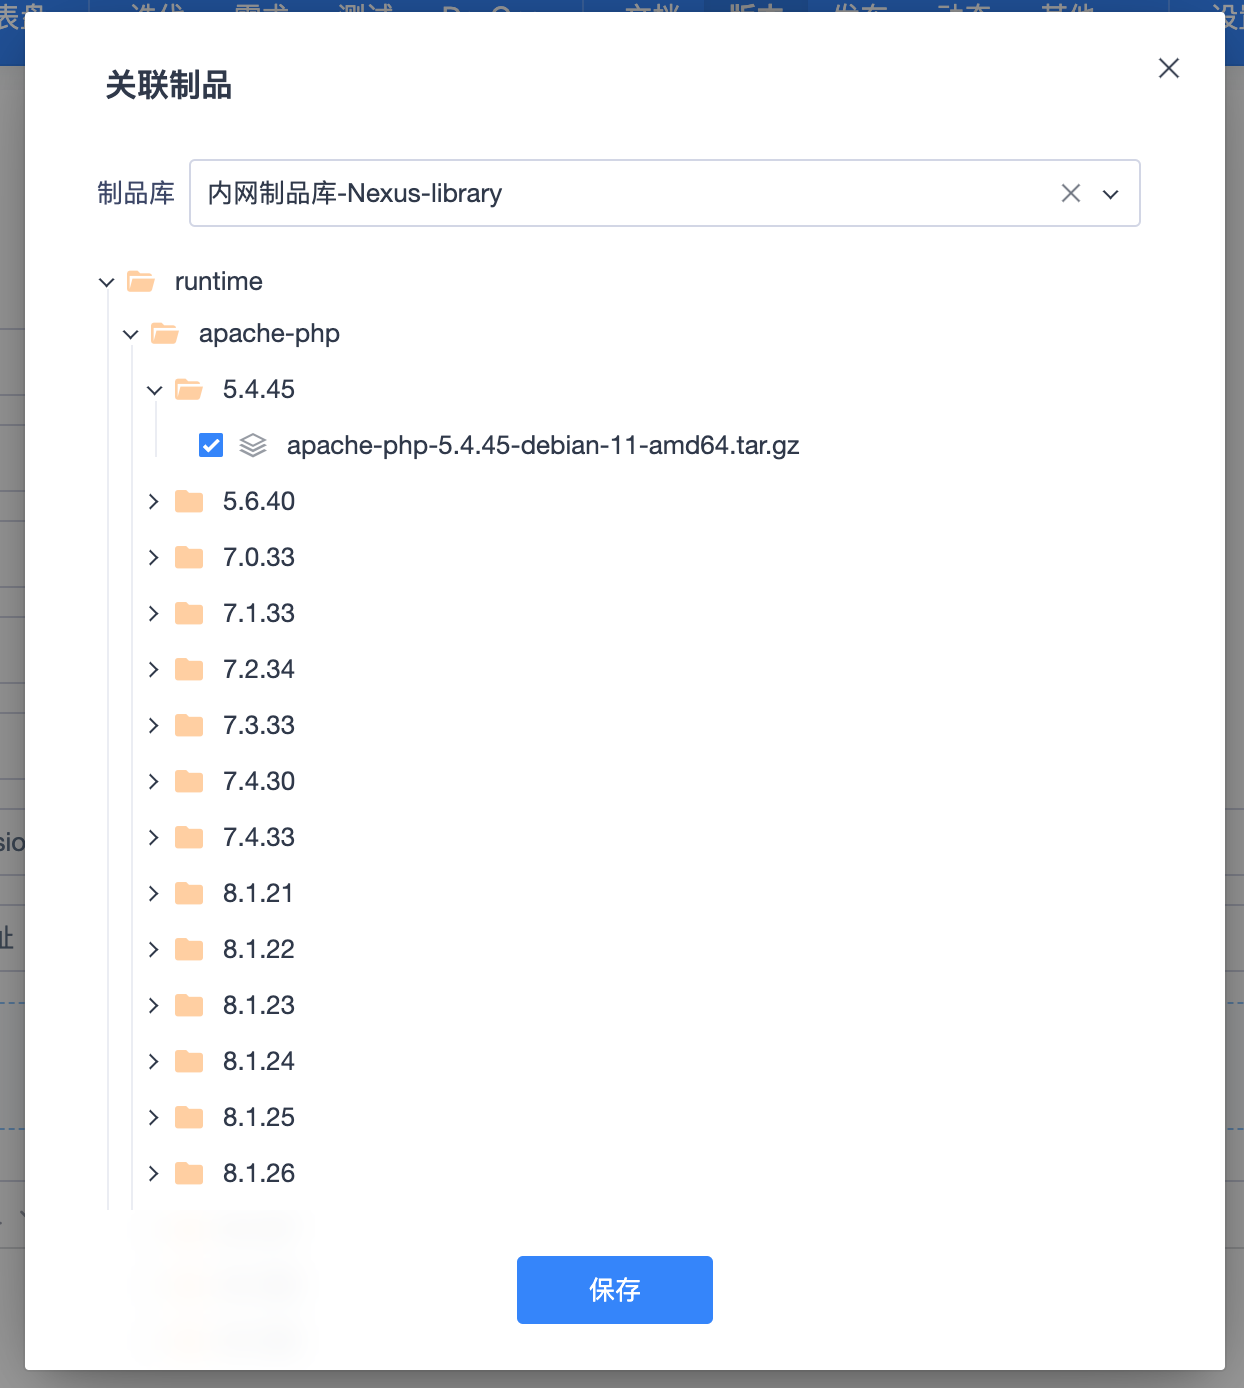The height and width of the screenshot is (1388, 1244).
Task: Close the 关联制品 dialog
Action: pyautogui.click(x=1169, y=68)
